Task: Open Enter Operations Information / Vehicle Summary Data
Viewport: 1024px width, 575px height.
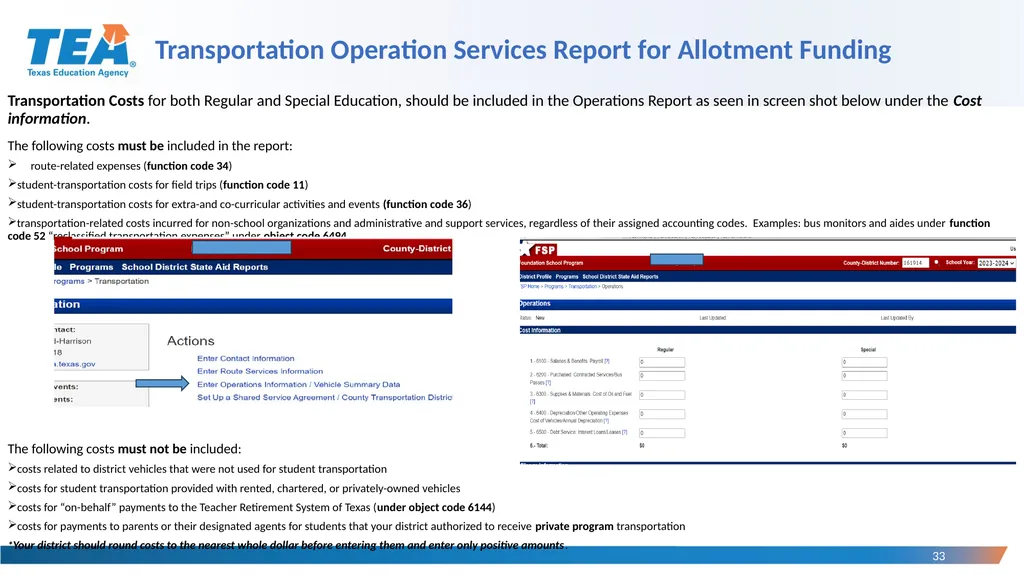Action: tap(298, 384)
